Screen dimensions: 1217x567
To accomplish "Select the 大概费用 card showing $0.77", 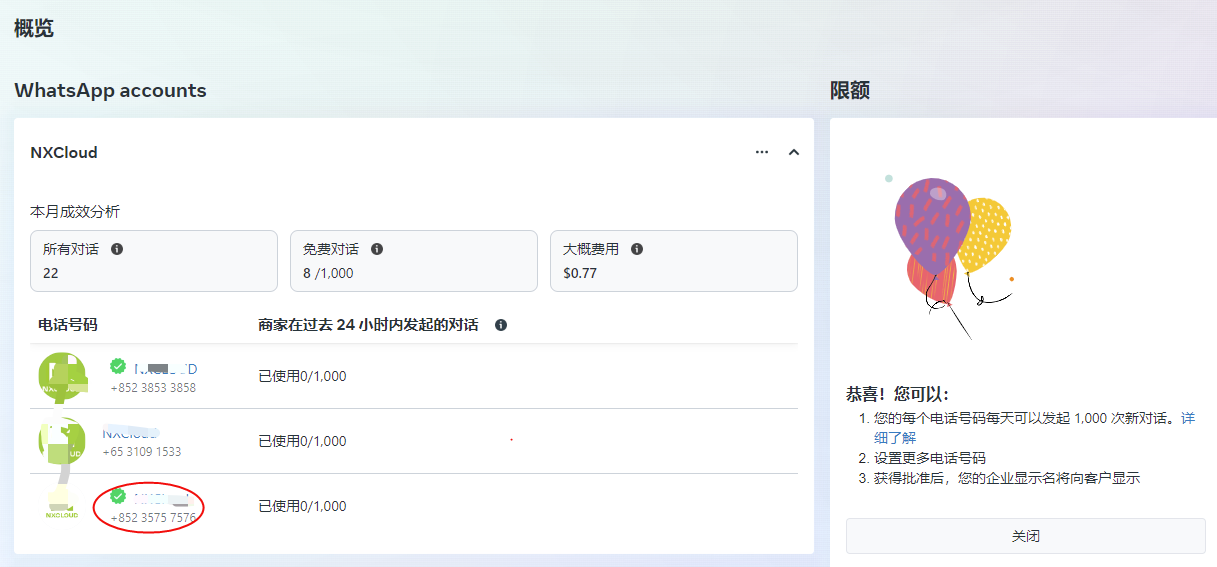I will coord(674,261).
